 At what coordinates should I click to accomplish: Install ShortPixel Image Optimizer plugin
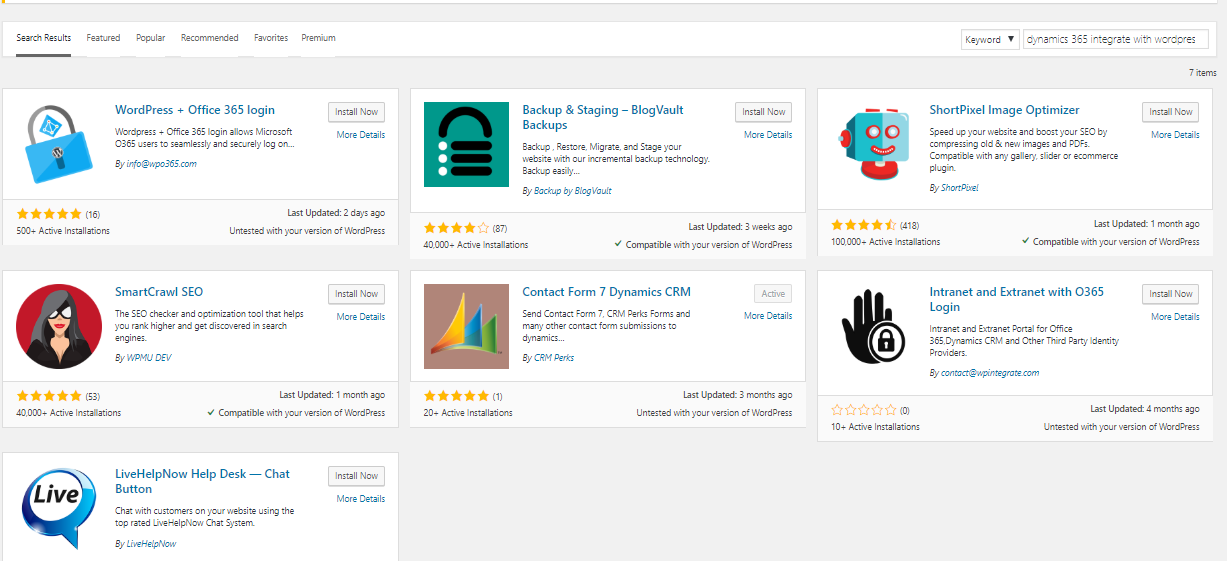click(1170, 112)
